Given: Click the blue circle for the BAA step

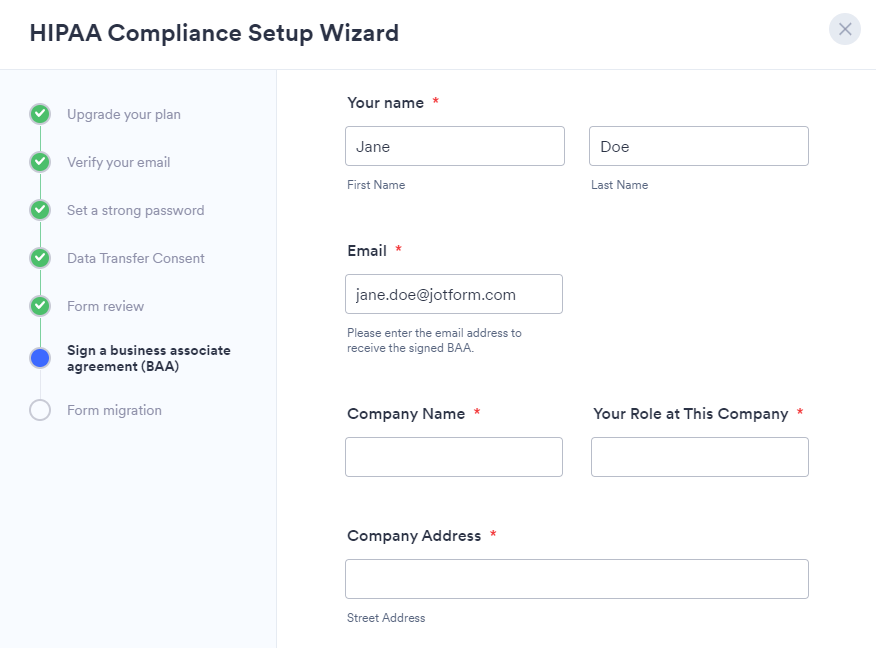Looking at the screenshot, I should tap(40, 358).
